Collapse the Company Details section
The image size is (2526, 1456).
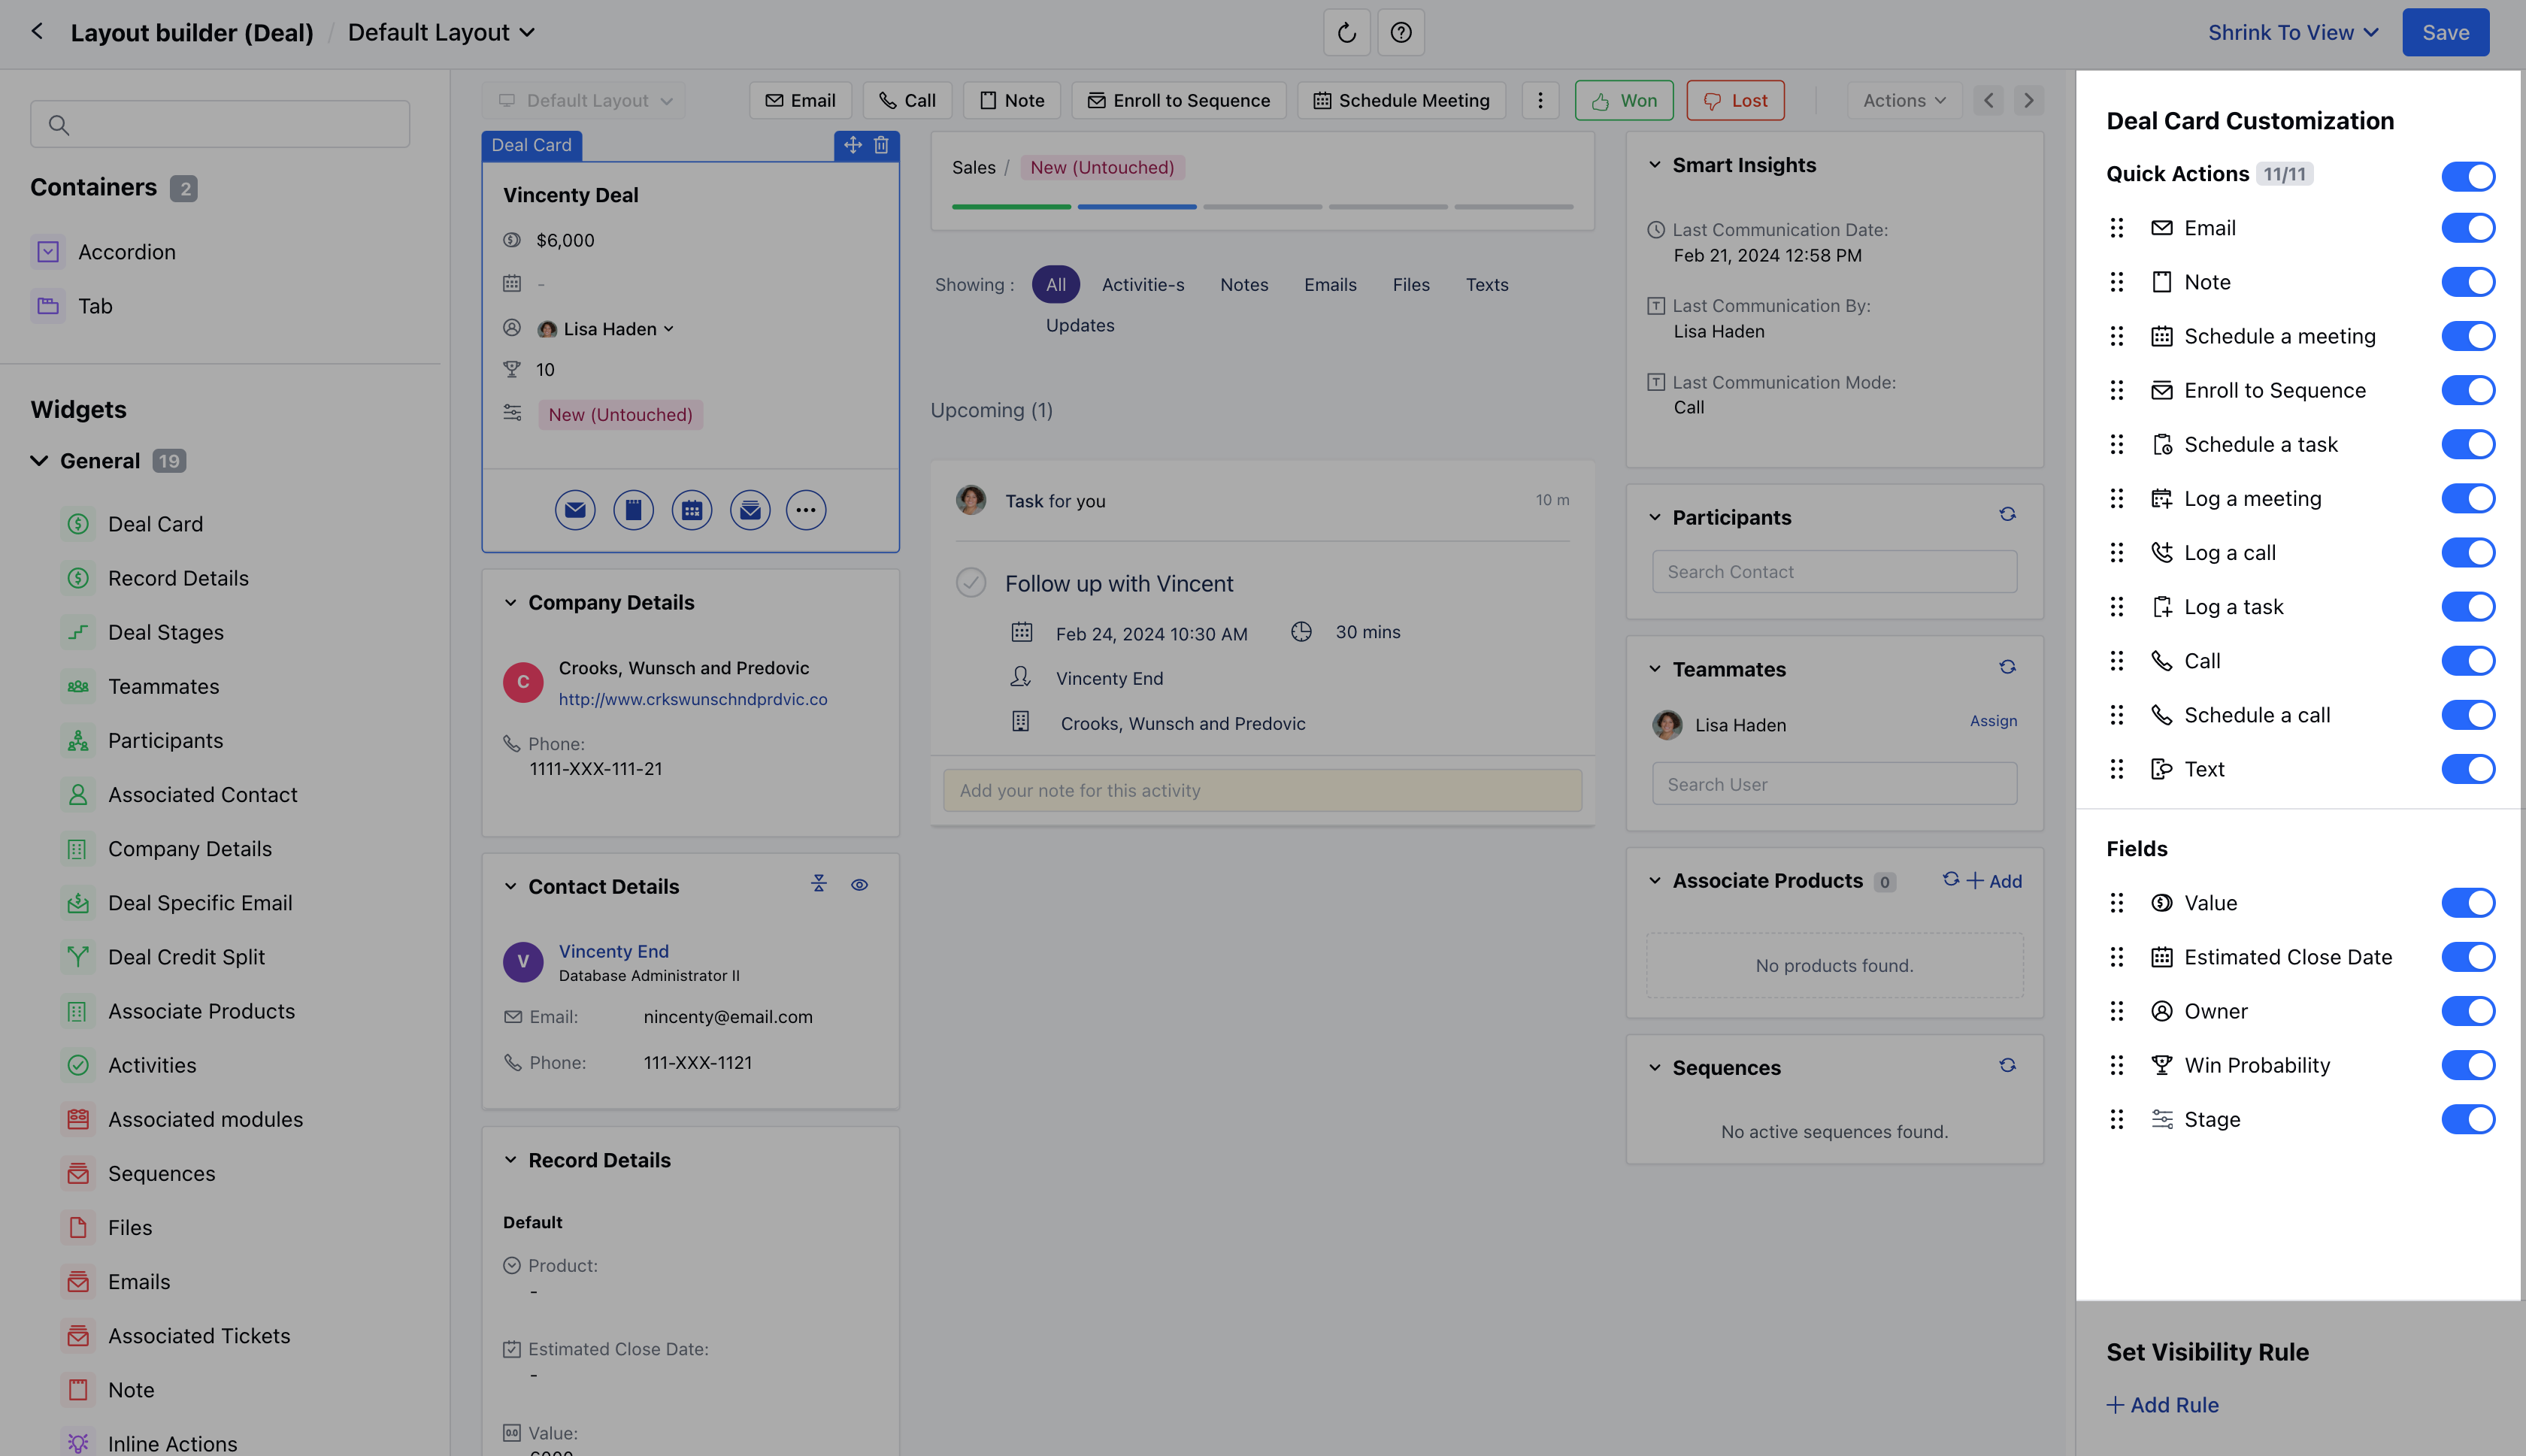coord(510,602)
